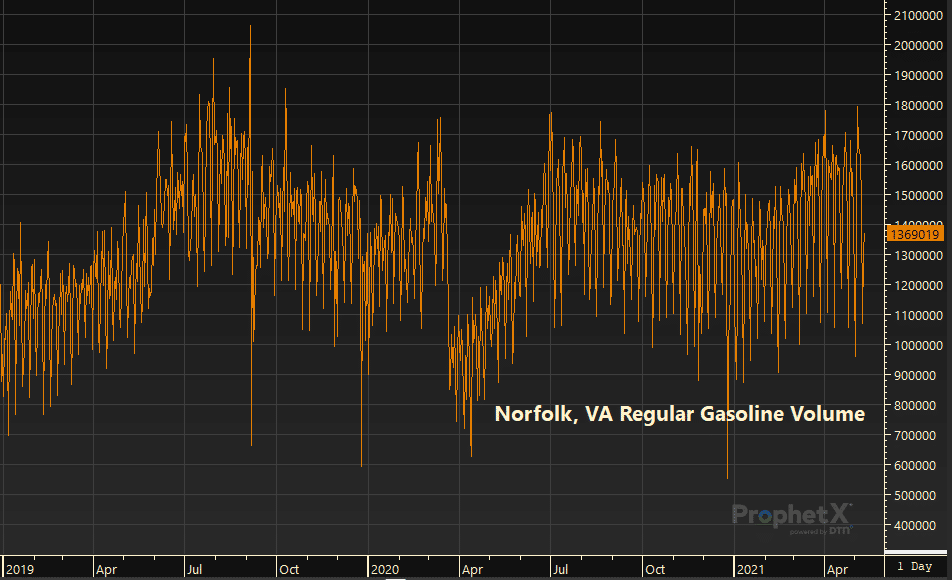This screenshot has width=952, height=580.
Task: Click the 800000 value on price axis
Action: (915, 406)
